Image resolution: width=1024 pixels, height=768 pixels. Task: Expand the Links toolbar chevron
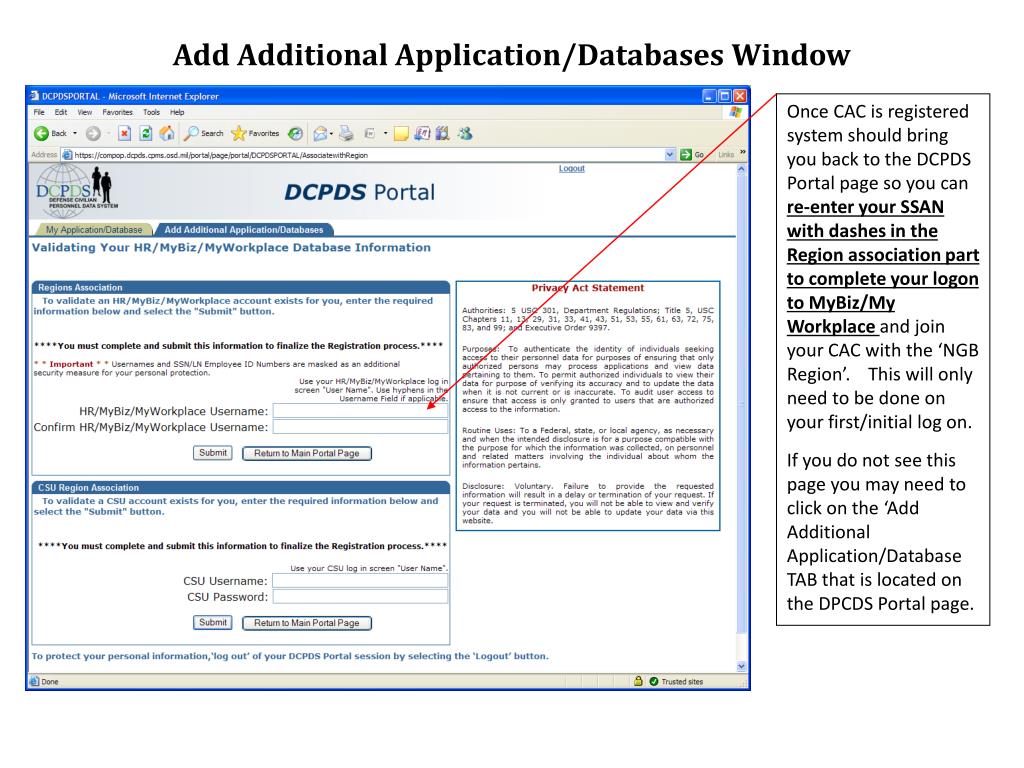click(743, 153)
